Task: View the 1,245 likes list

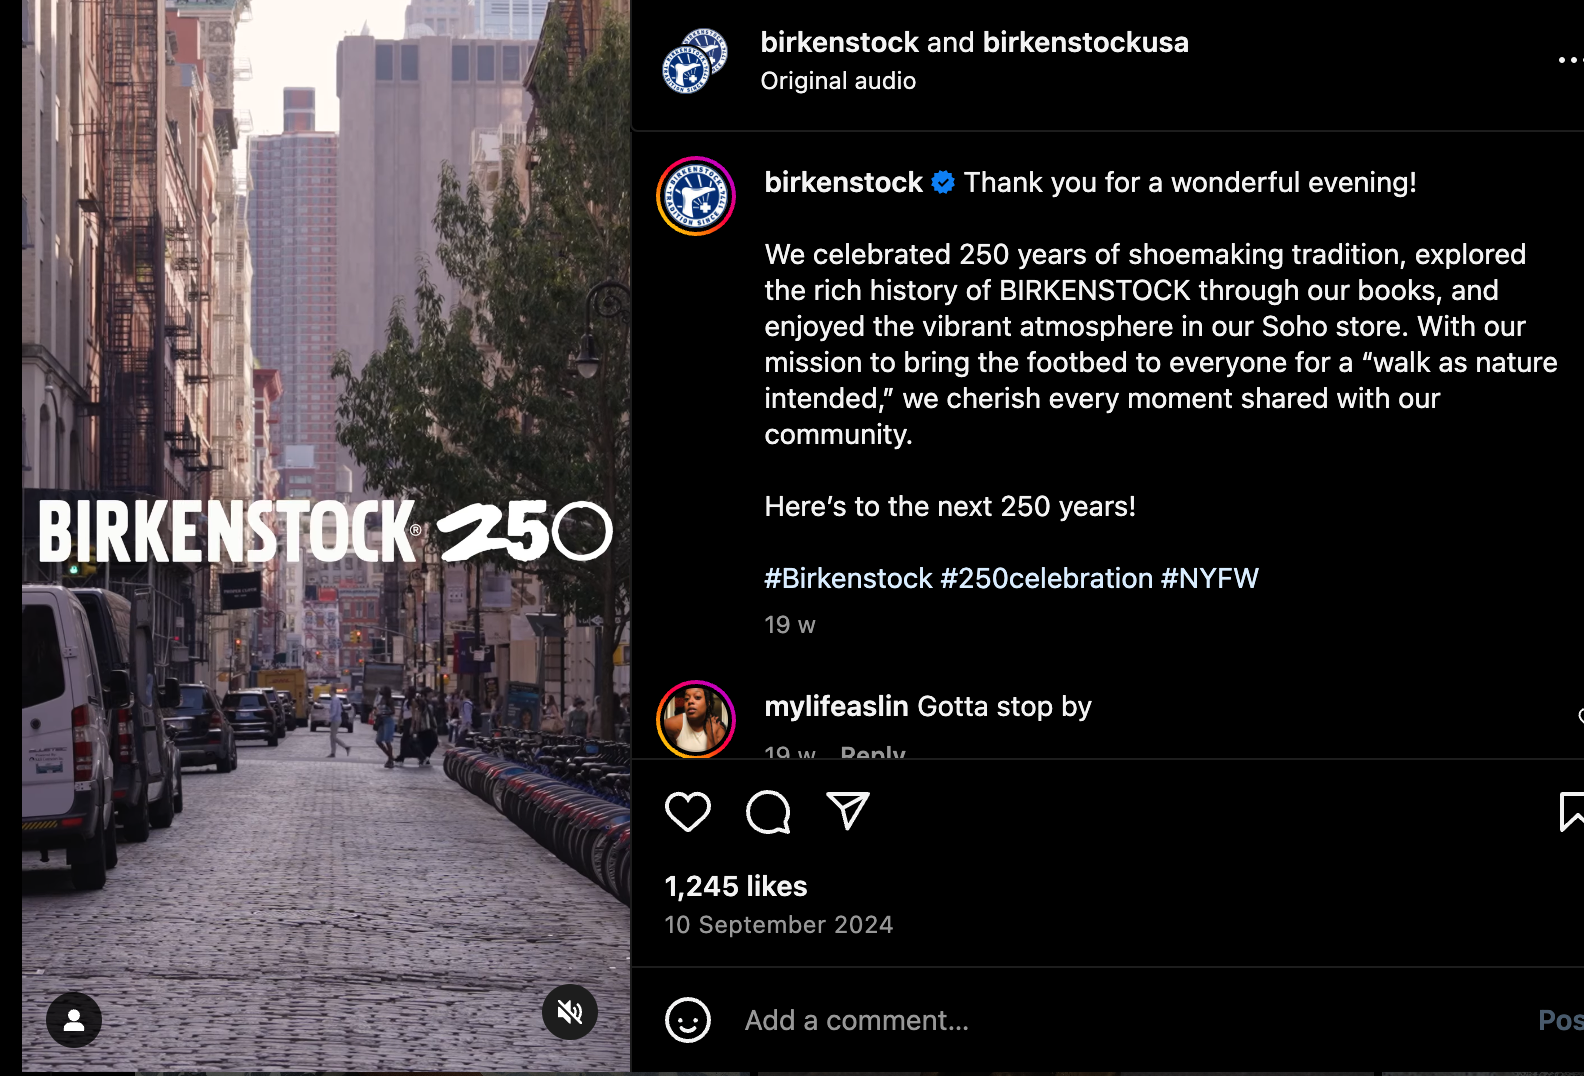Action: click(736, 886)
